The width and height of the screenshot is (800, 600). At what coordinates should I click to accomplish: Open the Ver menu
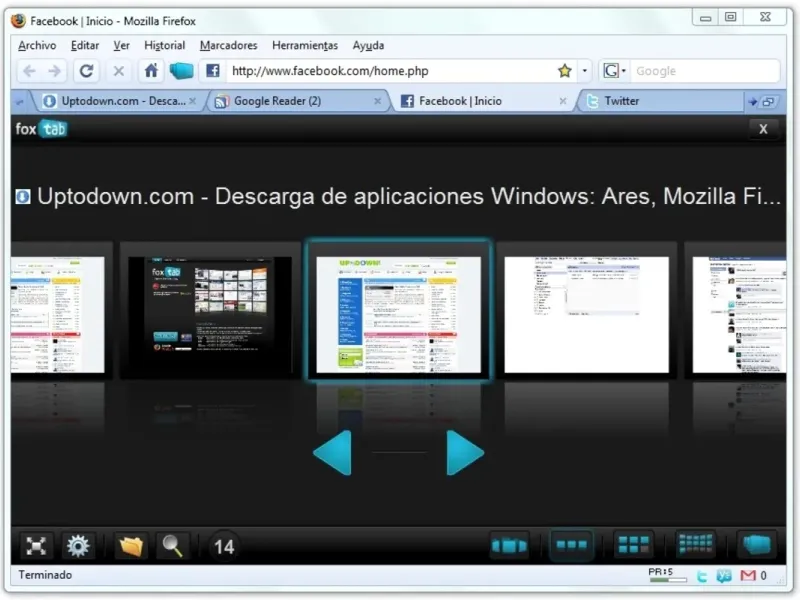click(121, 45)
